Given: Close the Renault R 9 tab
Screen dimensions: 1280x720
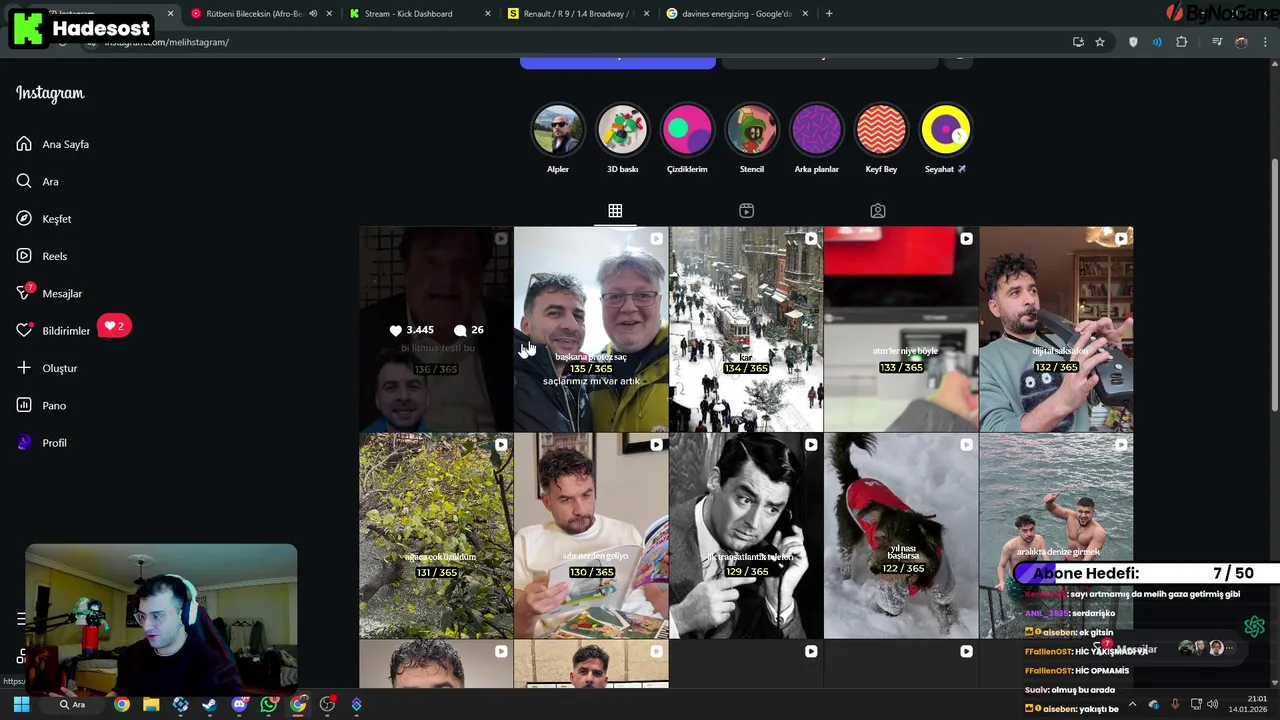Looking at the screenshot, I should (646, 14).
